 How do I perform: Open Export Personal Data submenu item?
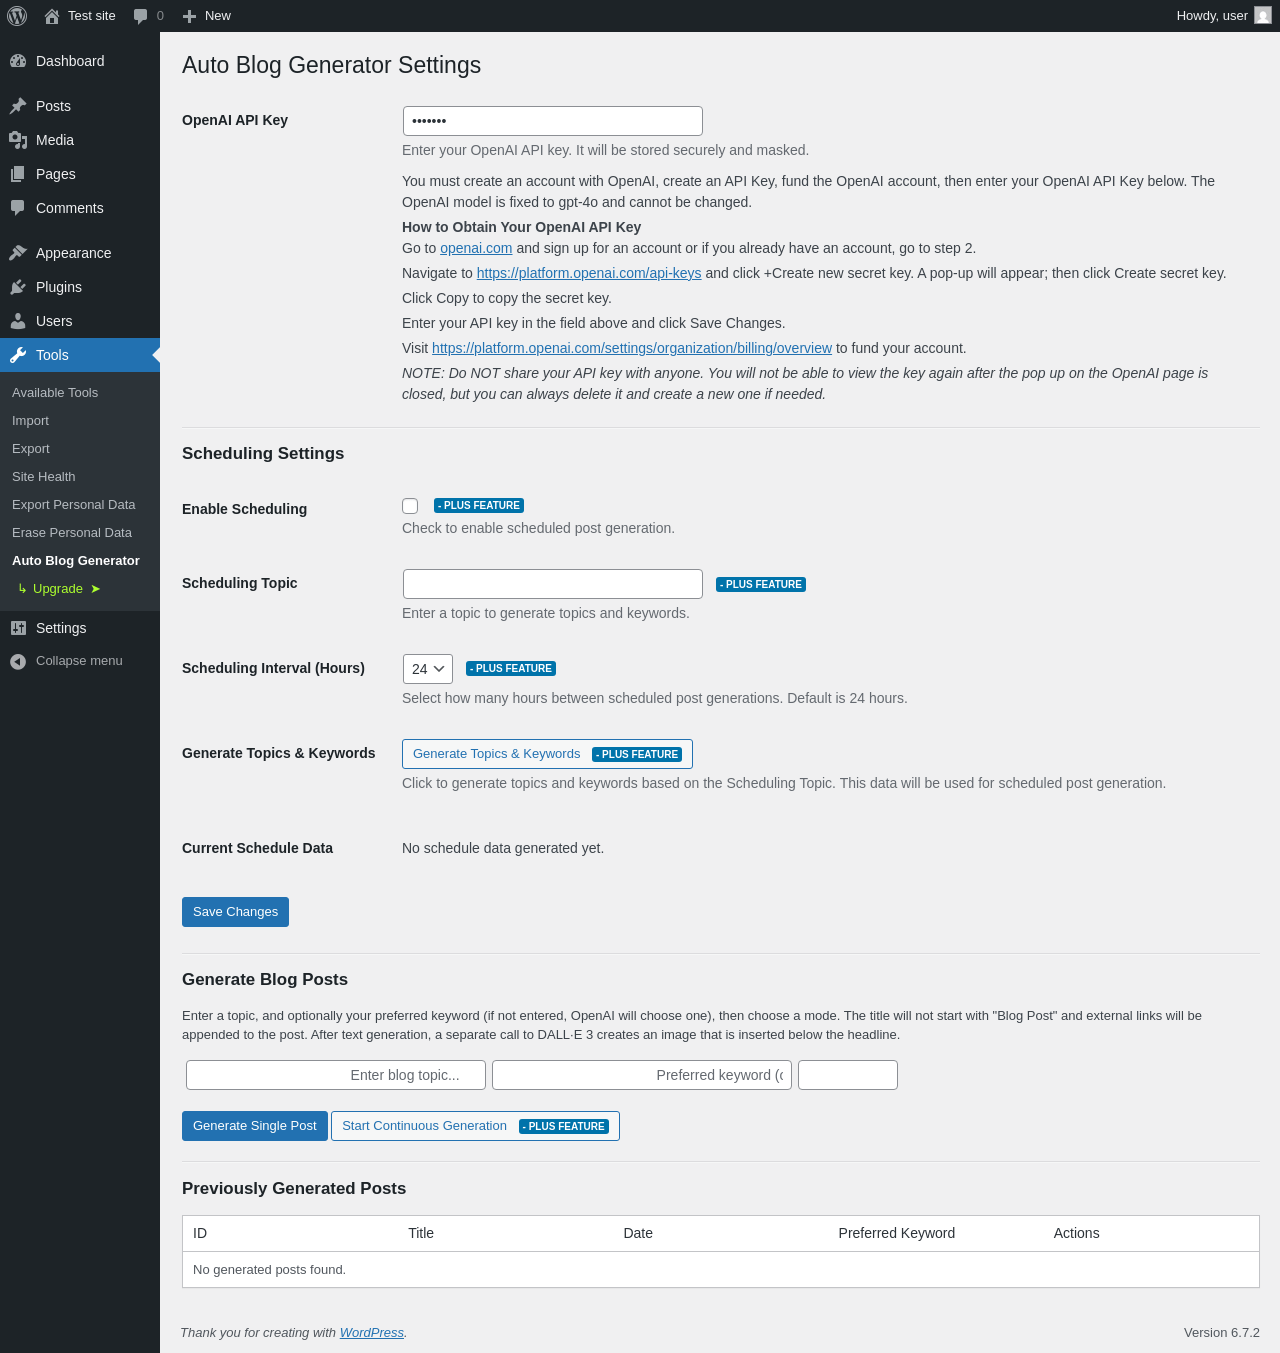[74, 505]
